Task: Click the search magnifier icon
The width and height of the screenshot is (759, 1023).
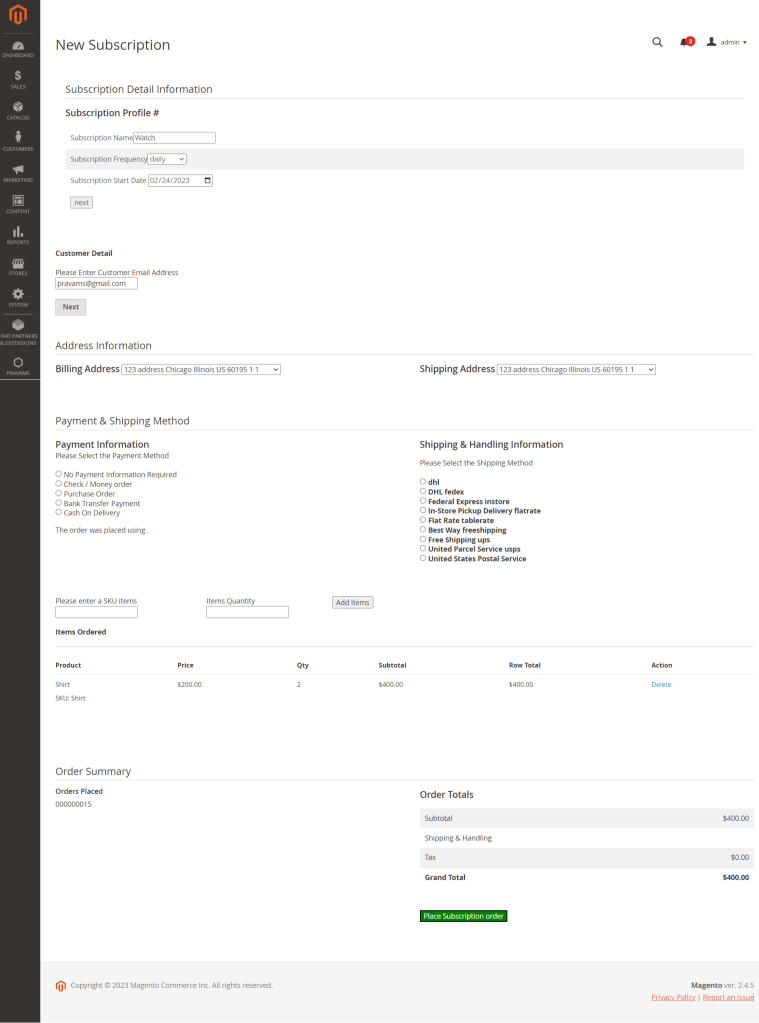Action: [x=657, y=42]
